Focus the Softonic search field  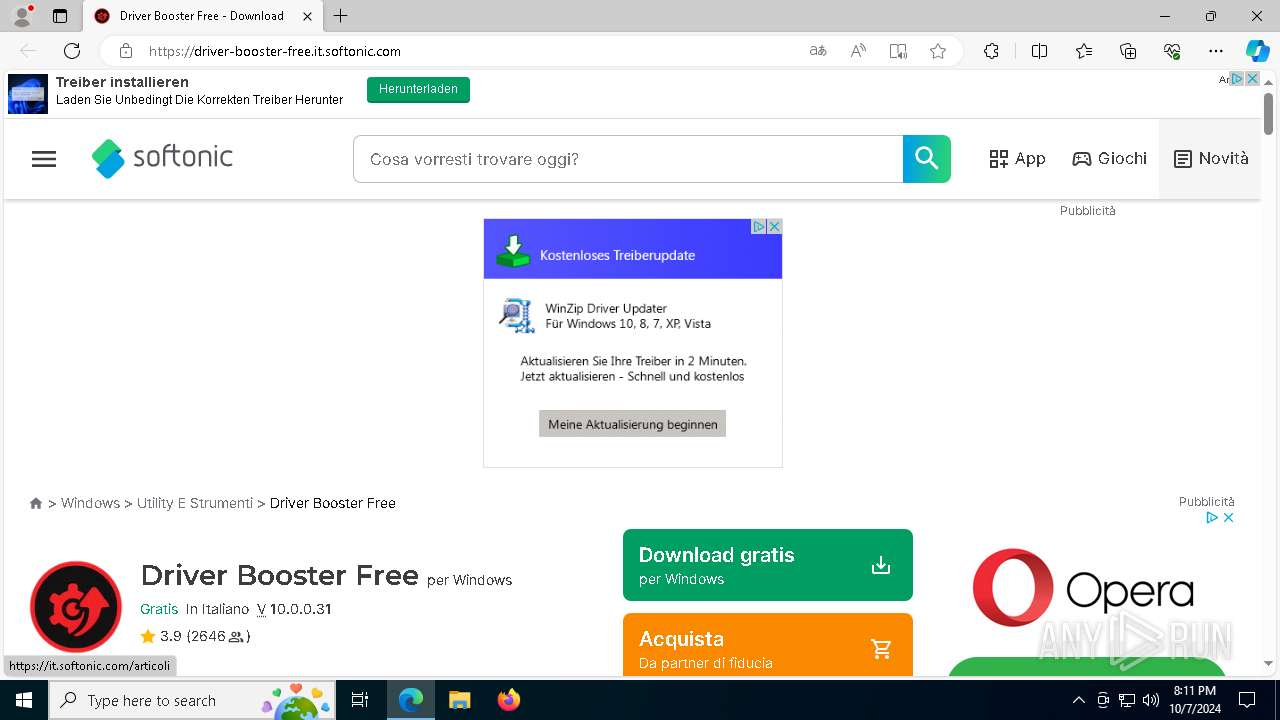coord(628,159)
